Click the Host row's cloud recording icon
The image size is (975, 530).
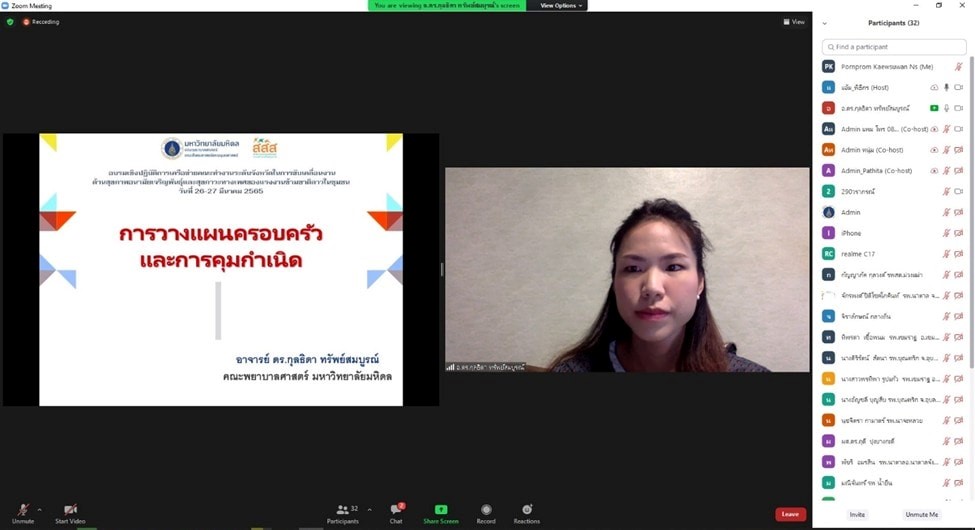(x=934, y=88)
